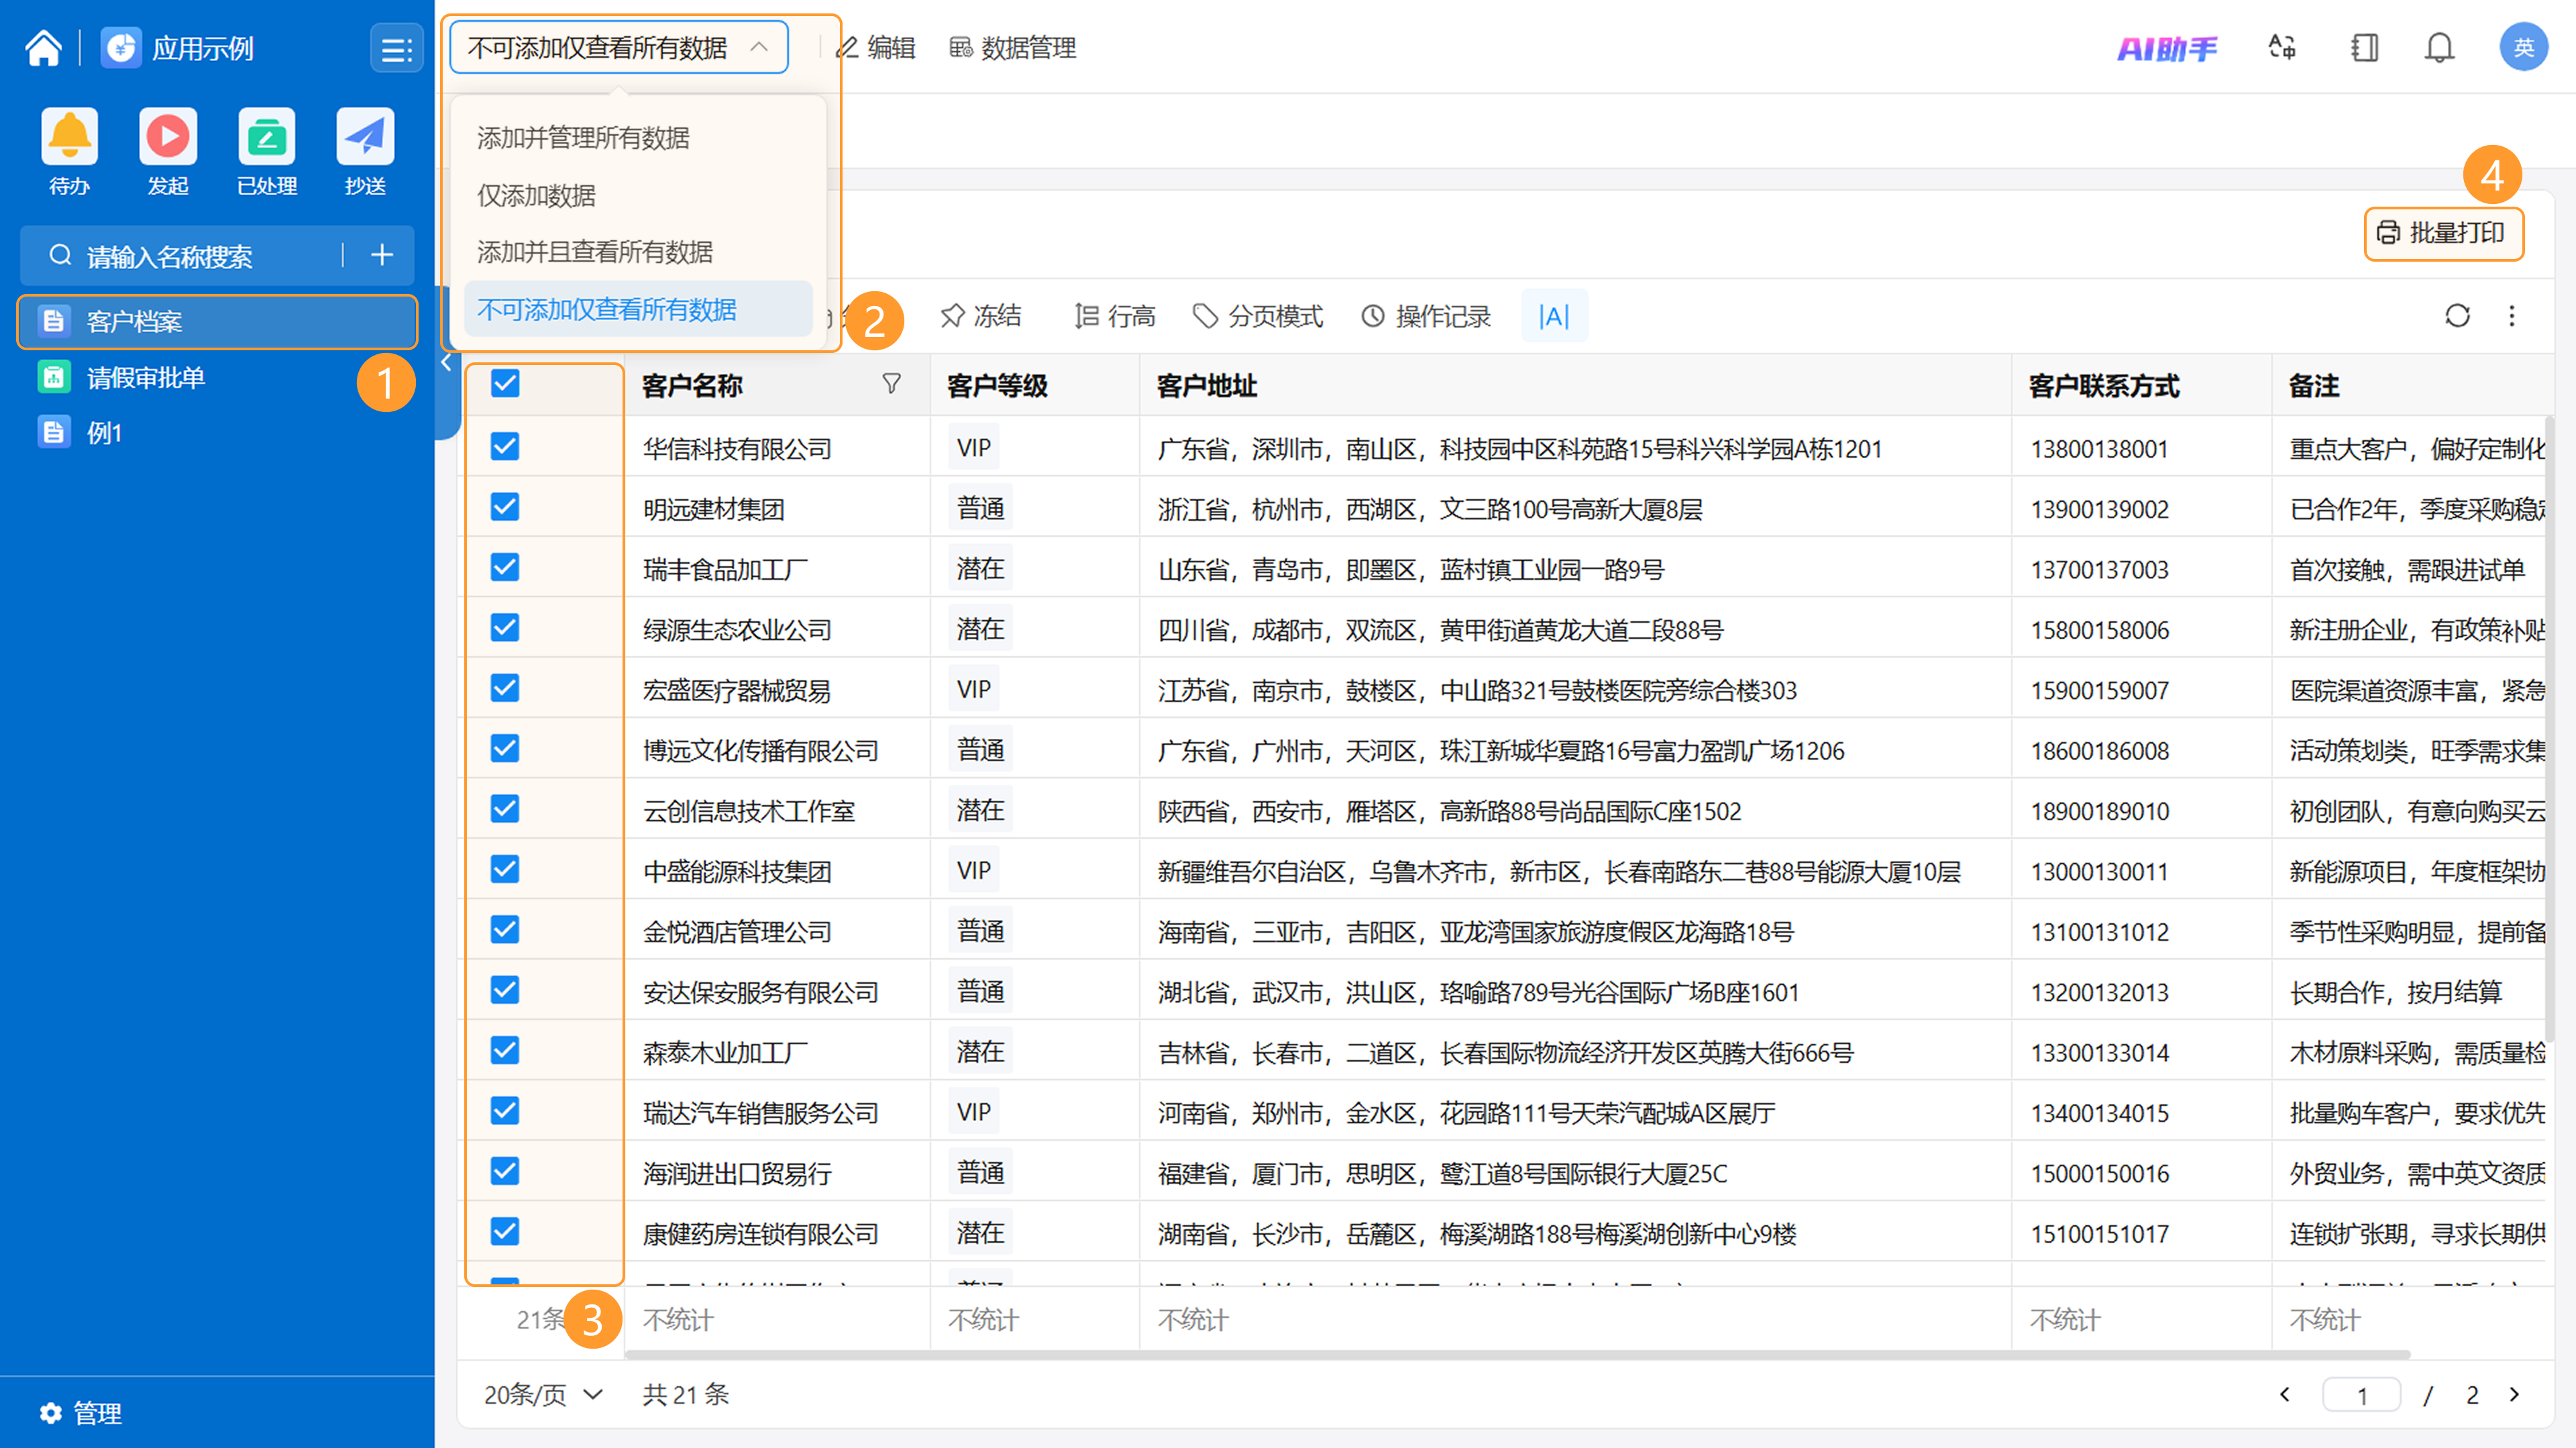Open the AI助手 assistant

(x=2167, y=48)
